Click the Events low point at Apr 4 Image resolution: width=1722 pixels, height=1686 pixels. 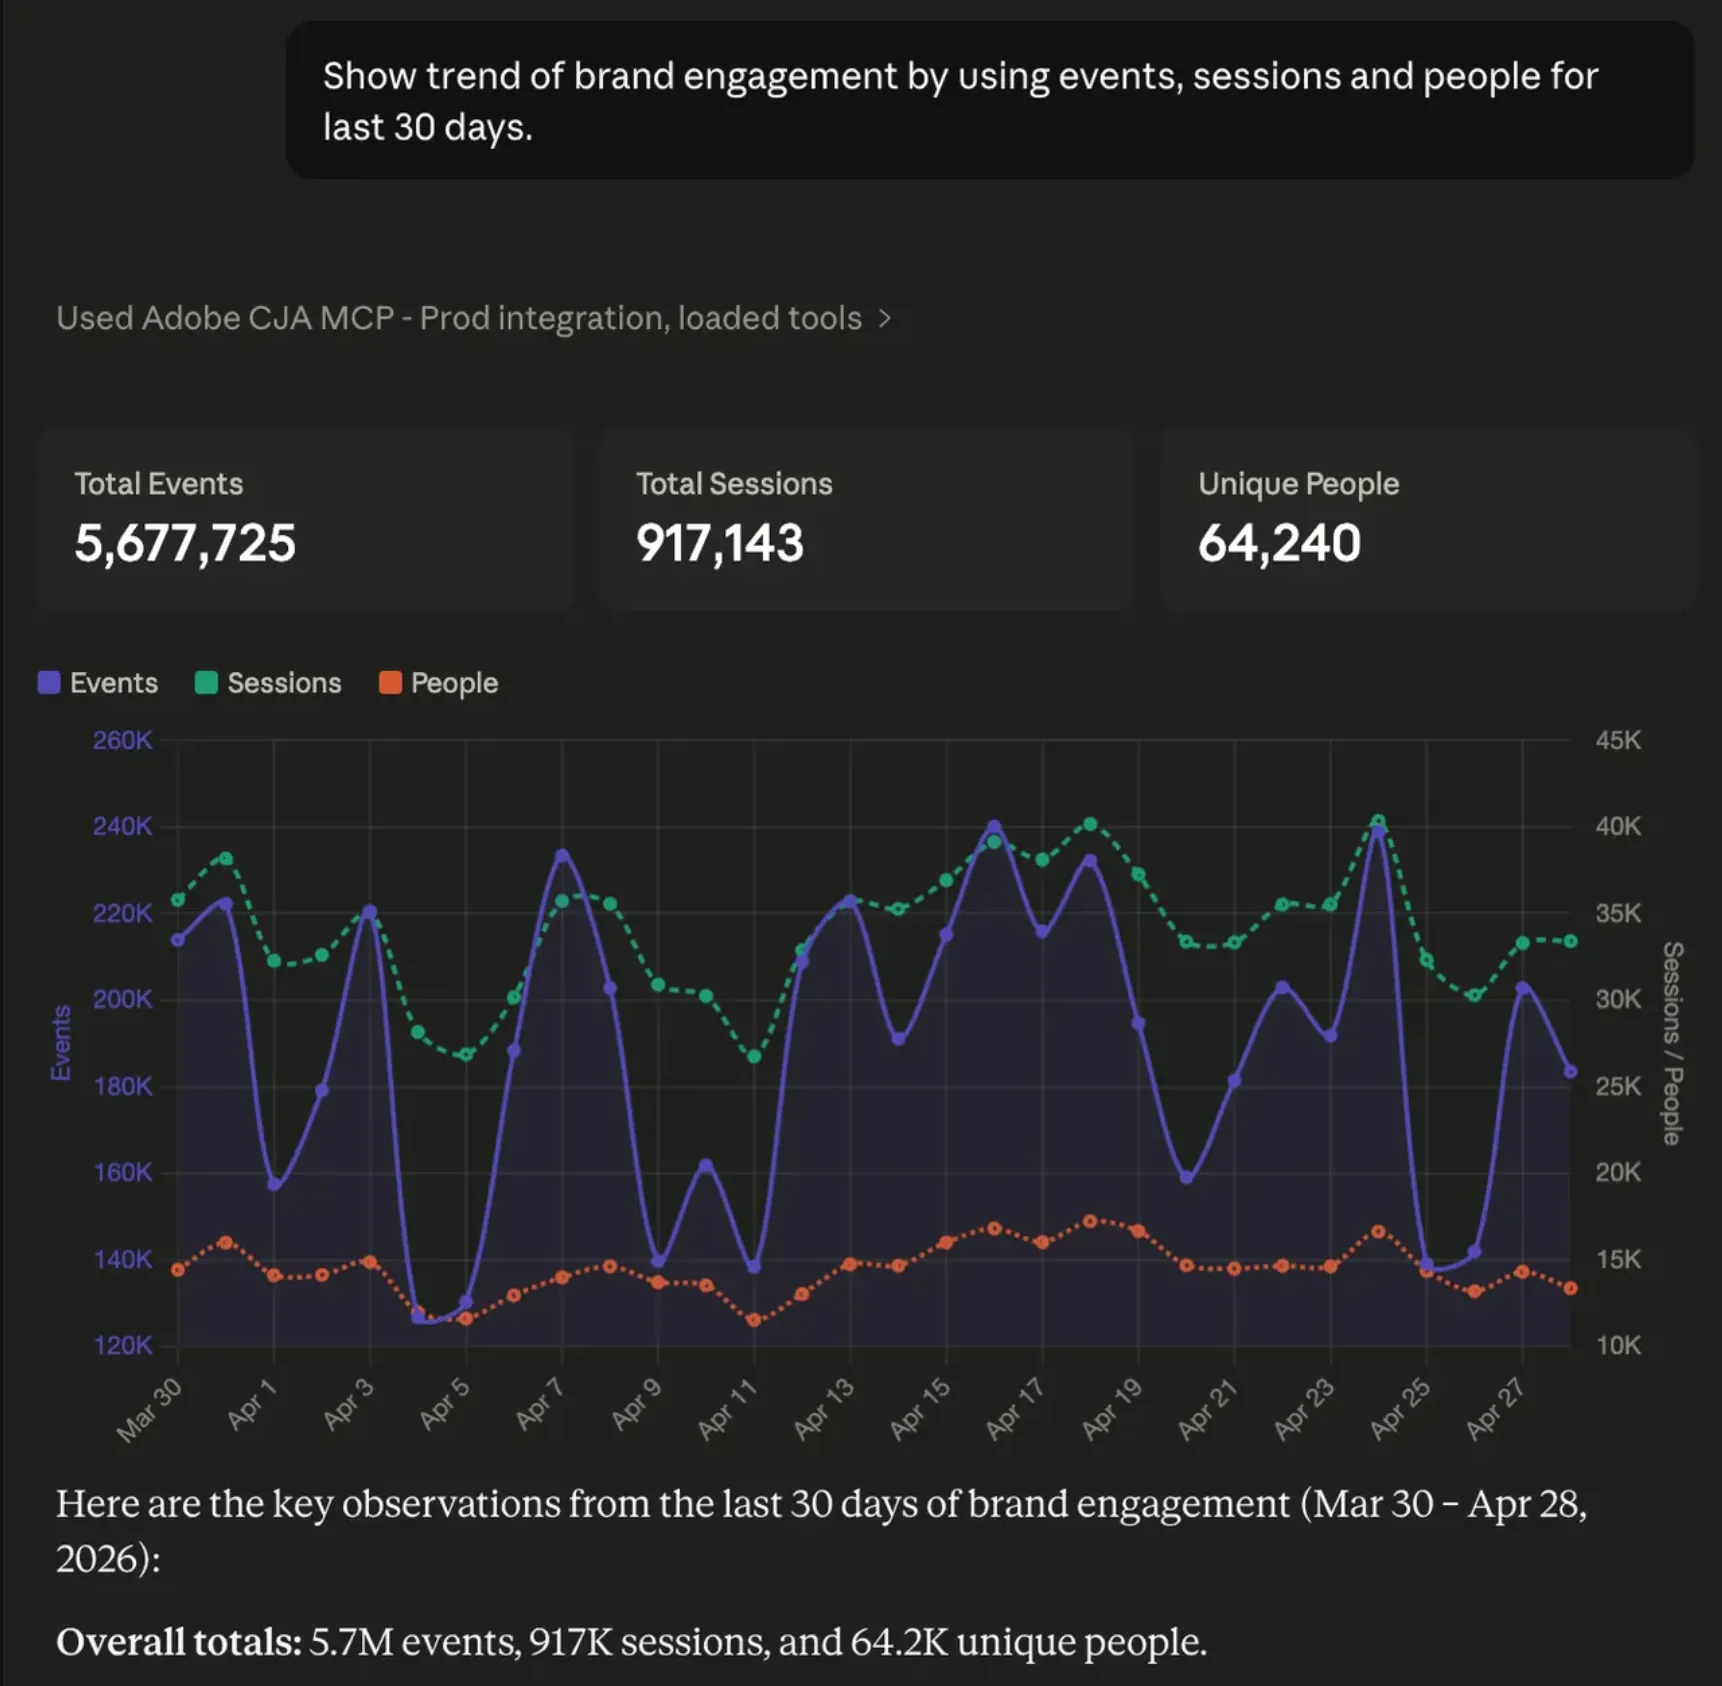[418, 1317]
